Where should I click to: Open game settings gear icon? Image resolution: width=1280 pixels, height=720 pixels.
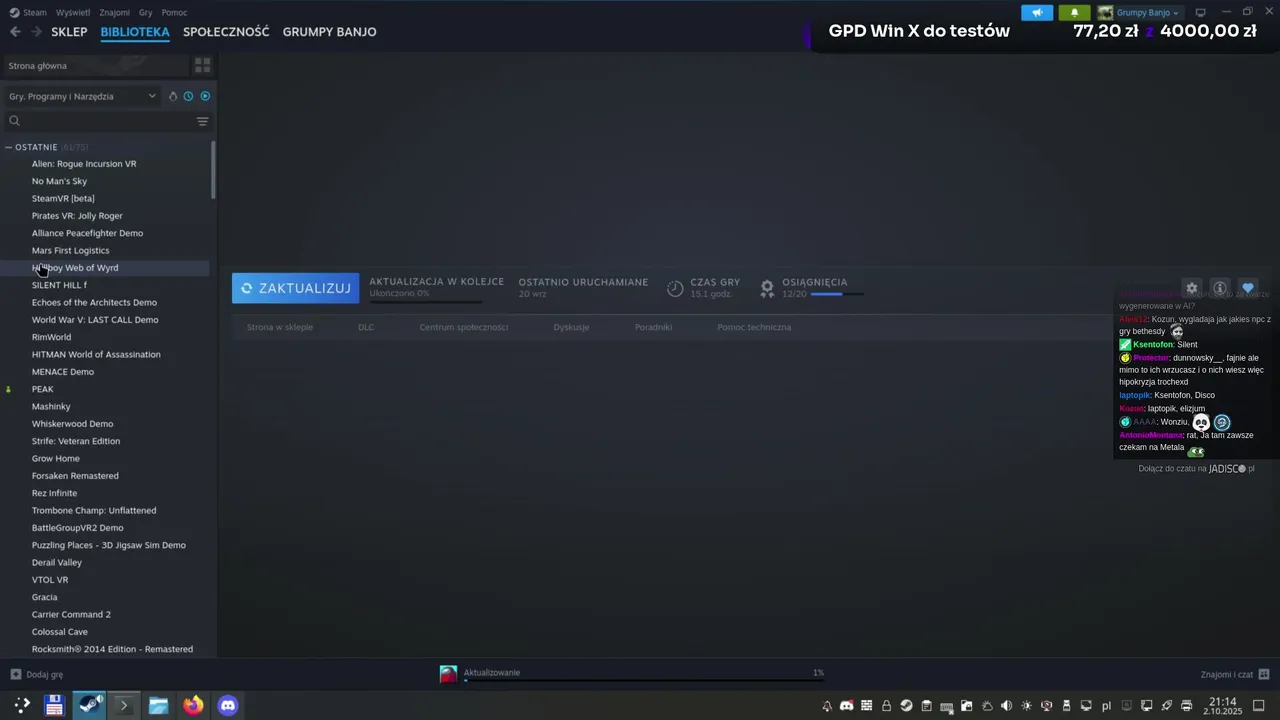click(x=1191, y=288)
